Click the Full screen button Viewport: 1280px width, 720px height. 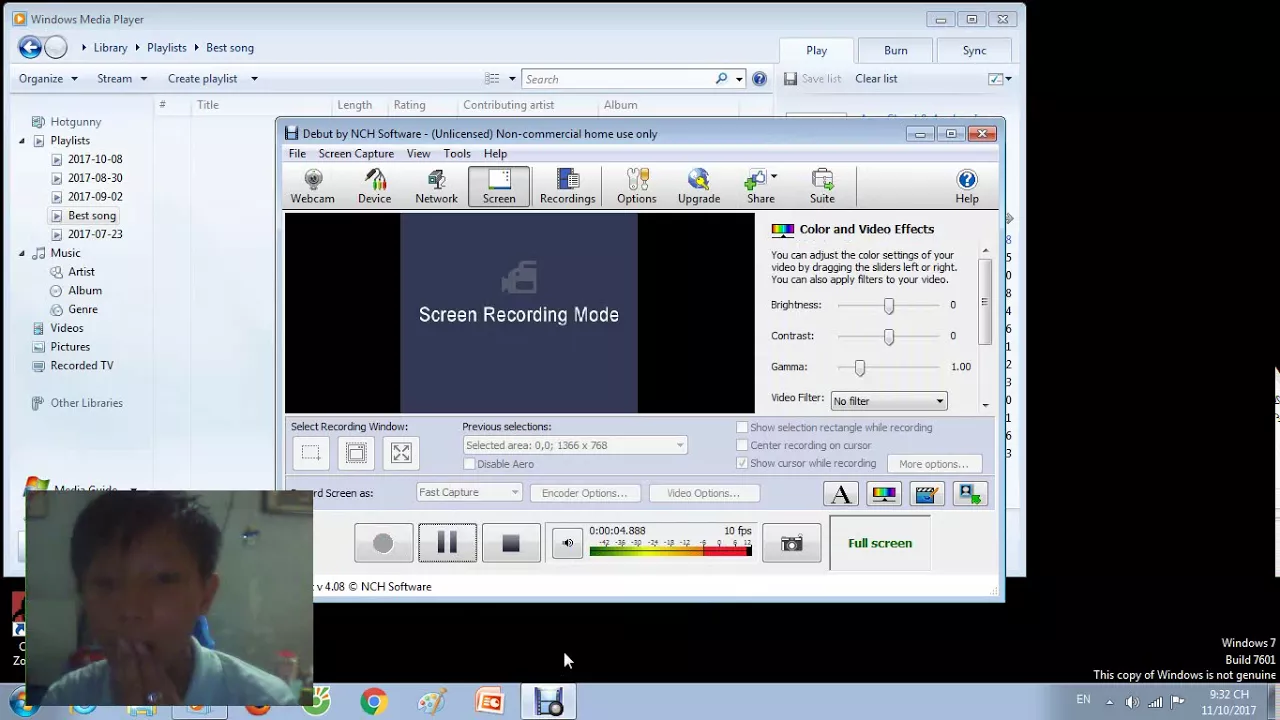(880, 543)
